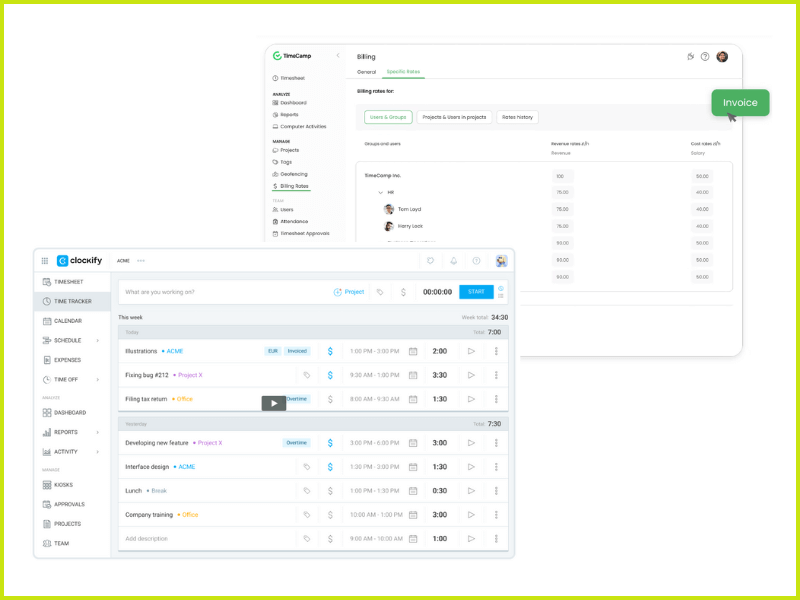Play the video overlay button

274,404
